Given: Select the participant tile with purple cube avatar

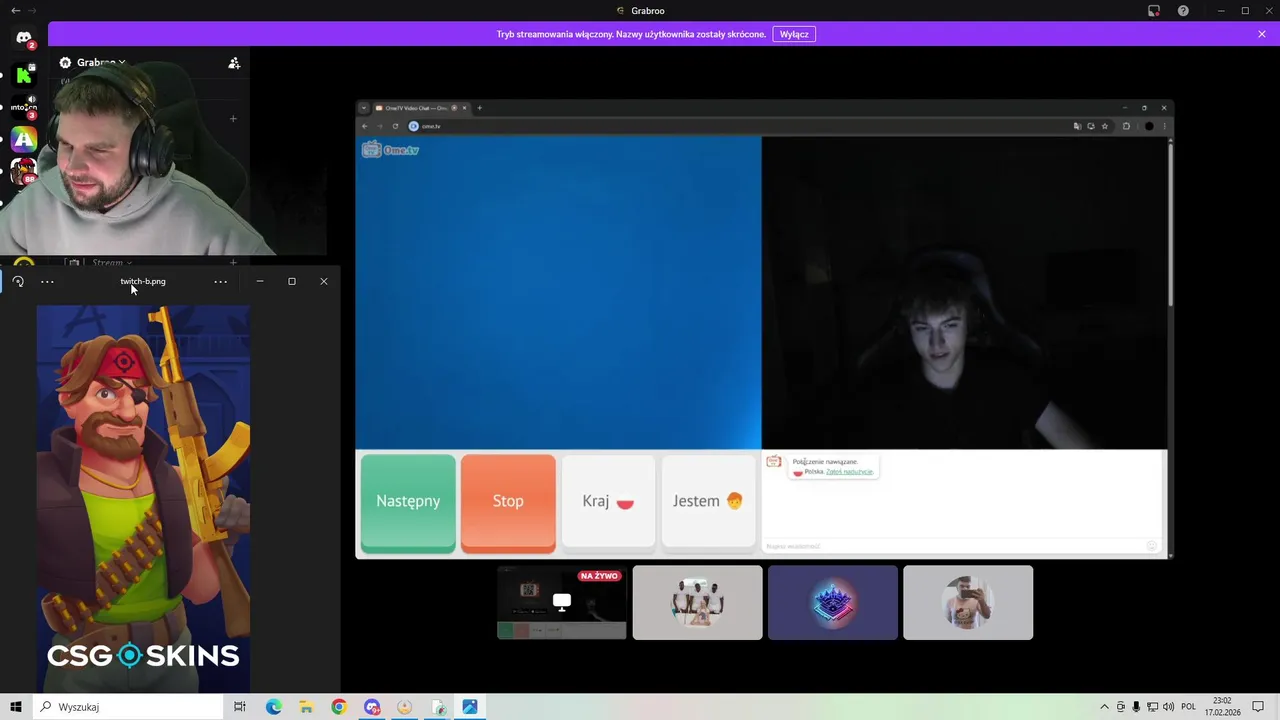Looking at the screenshot, I should point(833,602).
